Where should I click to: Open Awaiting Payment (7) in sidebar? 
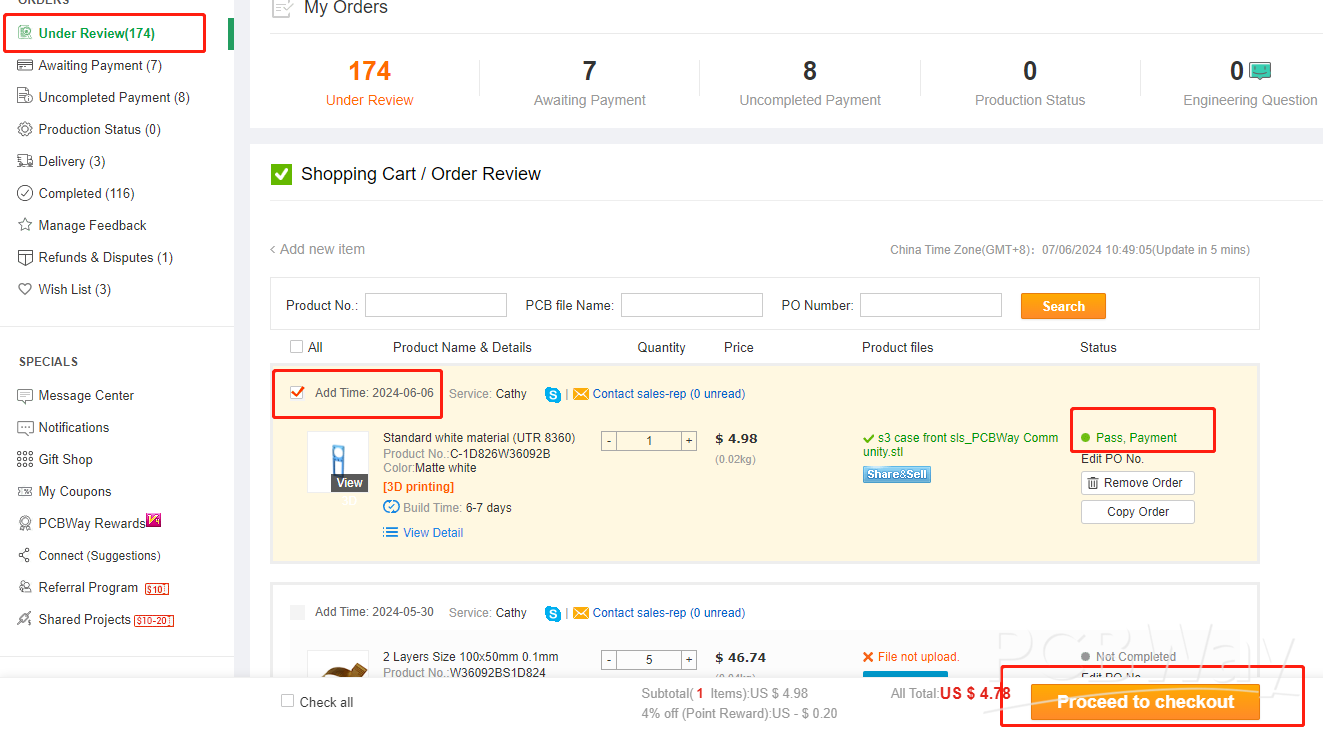pyautogui.click(x=99, y=66)
